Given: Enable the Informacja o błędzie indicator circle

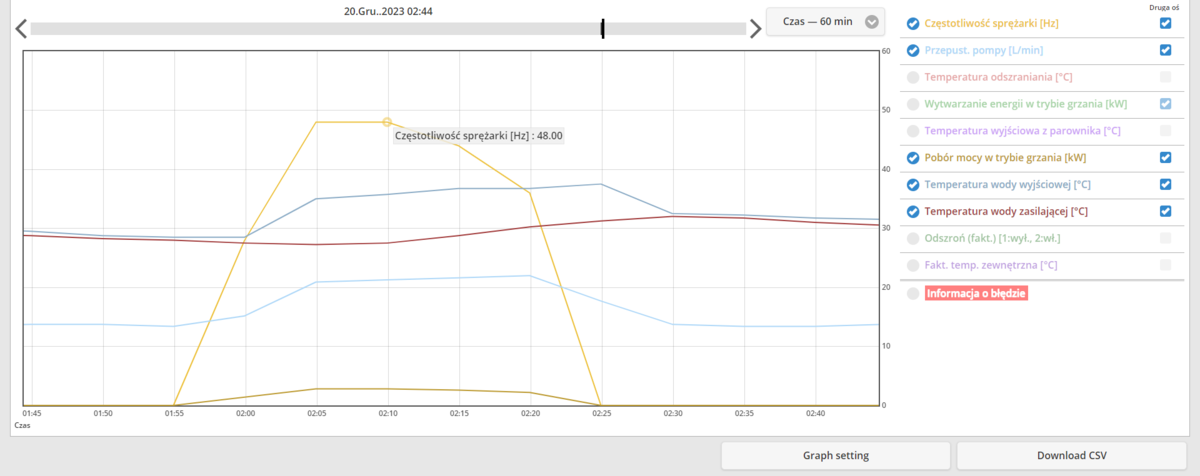Looking at the screenshot, I should (912, 294).
